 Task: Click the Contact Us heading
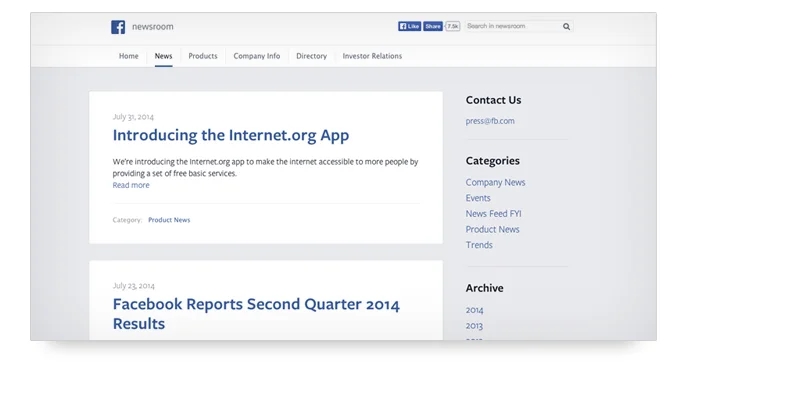click(493, 100)
